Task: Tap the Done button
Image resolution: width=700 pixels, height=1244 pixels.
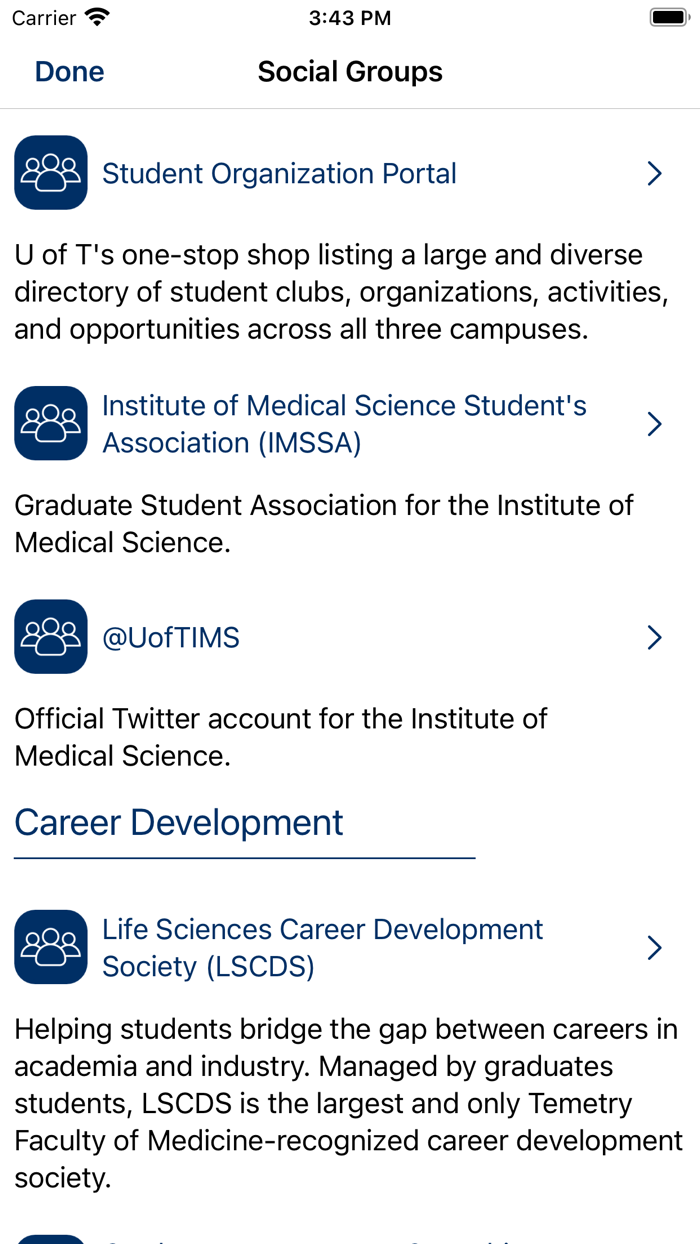Action: coord(69,72)
